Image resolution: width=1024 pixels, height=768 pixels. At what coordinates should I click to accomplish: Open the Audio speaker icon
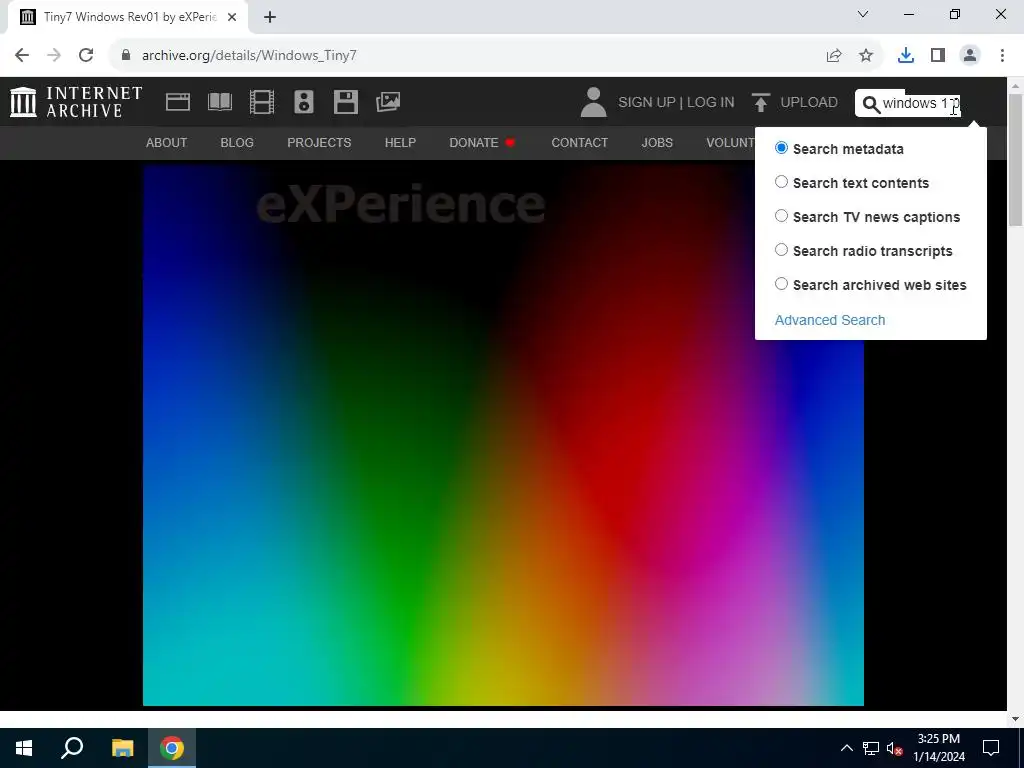point(304,102)
